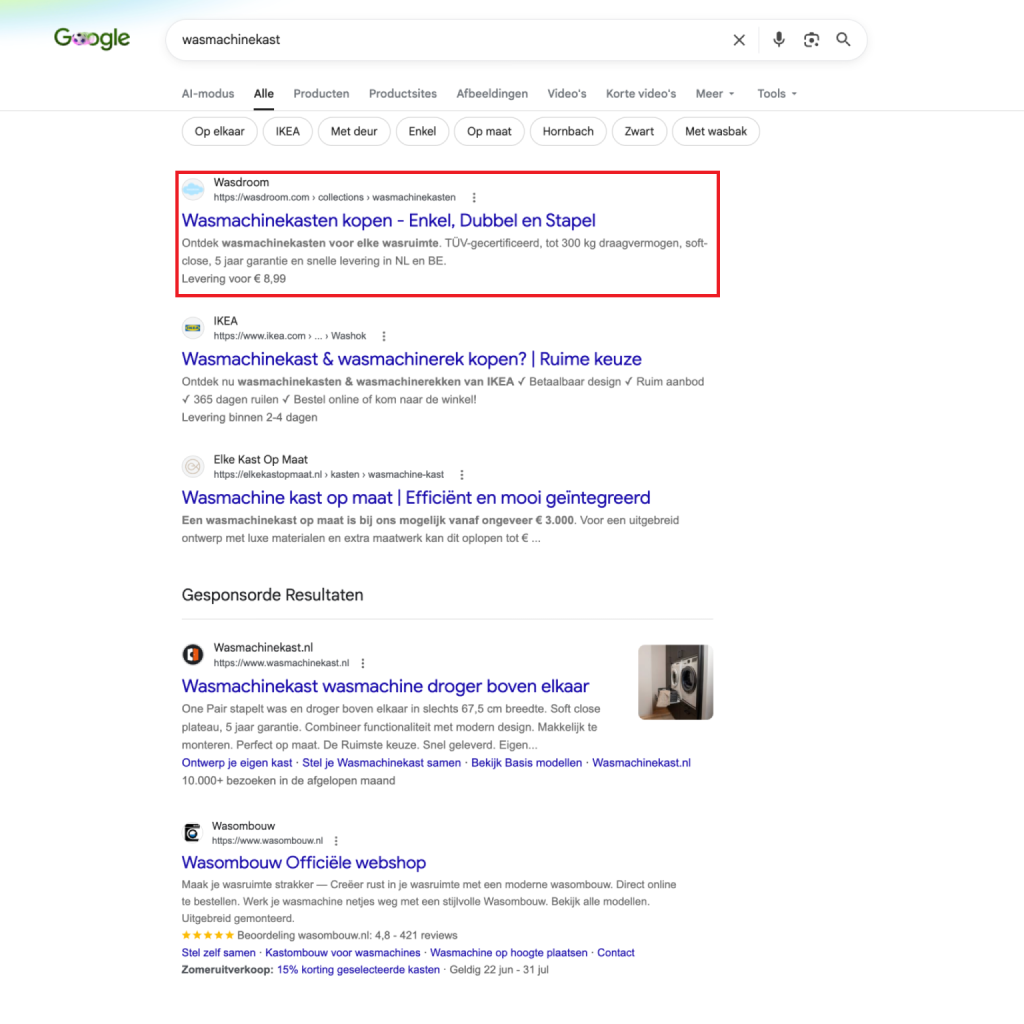Click the Wasdroom site favicon
The image size is (1024, 1024).
click(x=193, y=189)
